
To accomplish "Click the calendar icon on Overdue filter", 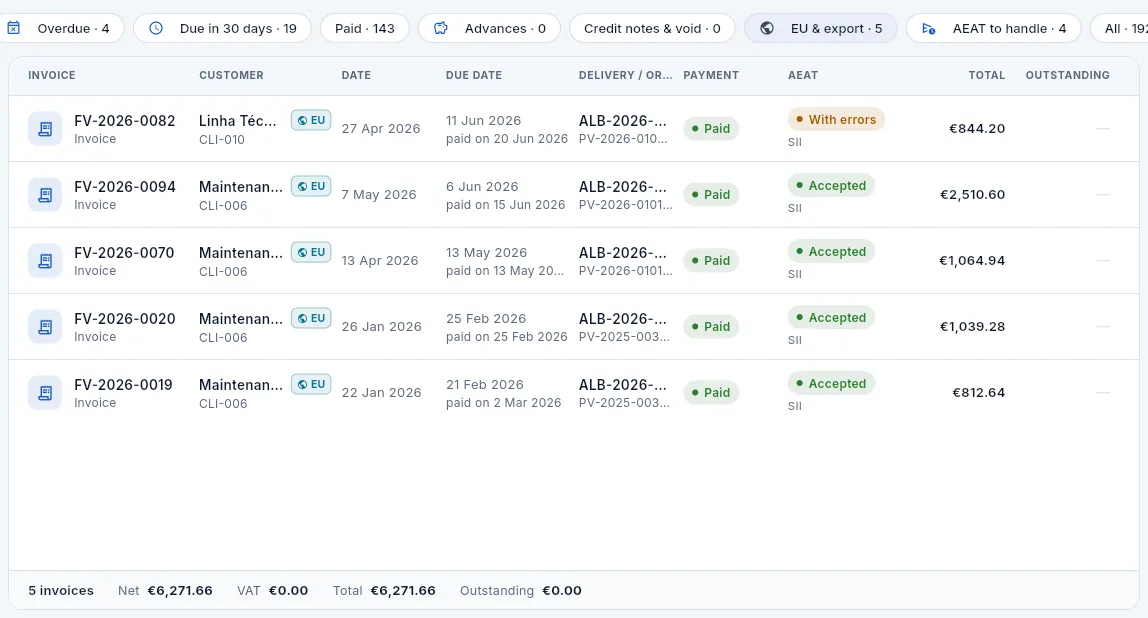I will pos(13,29).
